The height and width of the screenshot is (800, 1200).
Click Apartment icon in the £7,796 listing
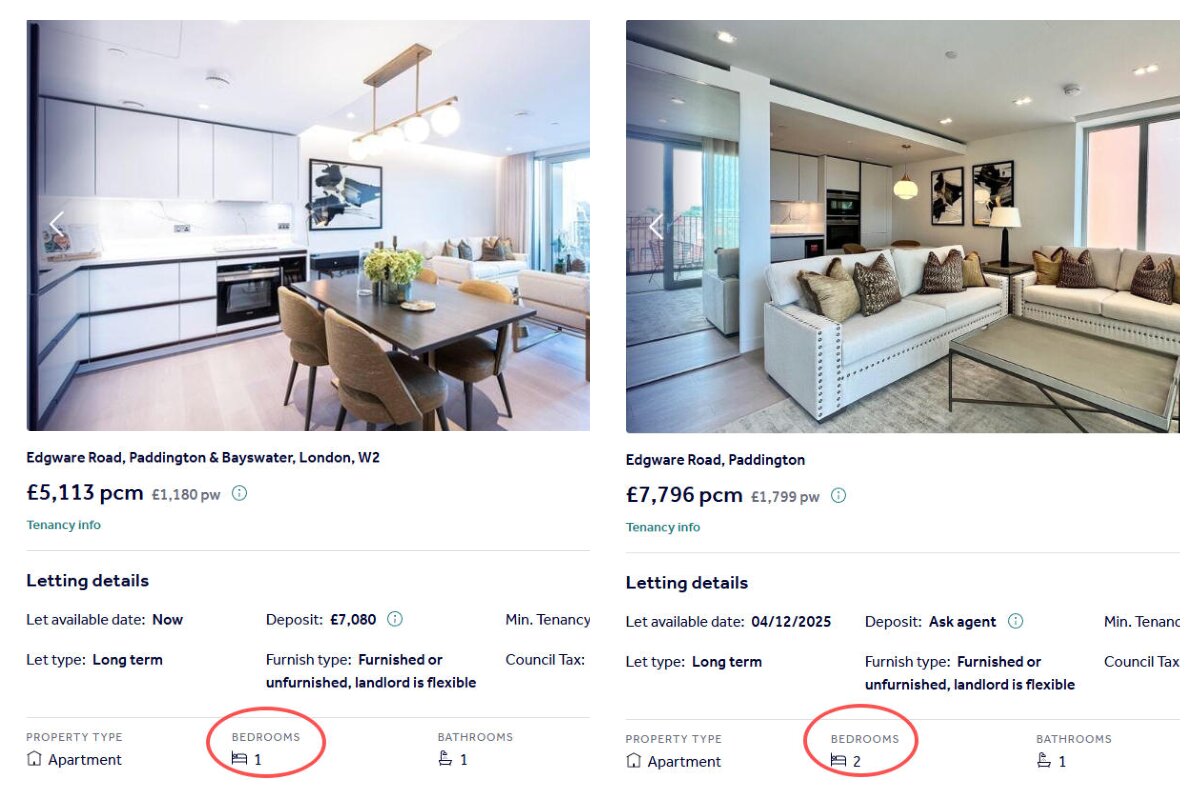point(633,761)
